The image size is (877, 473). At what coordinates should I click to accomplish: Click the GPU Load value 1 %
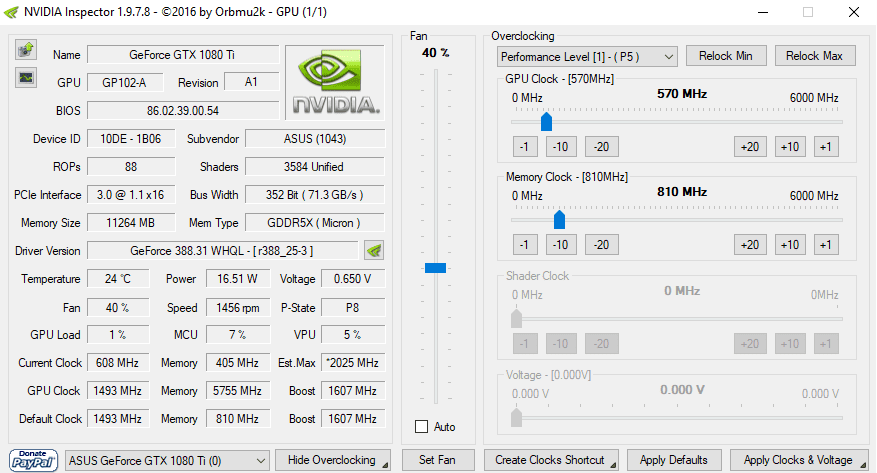118,334
